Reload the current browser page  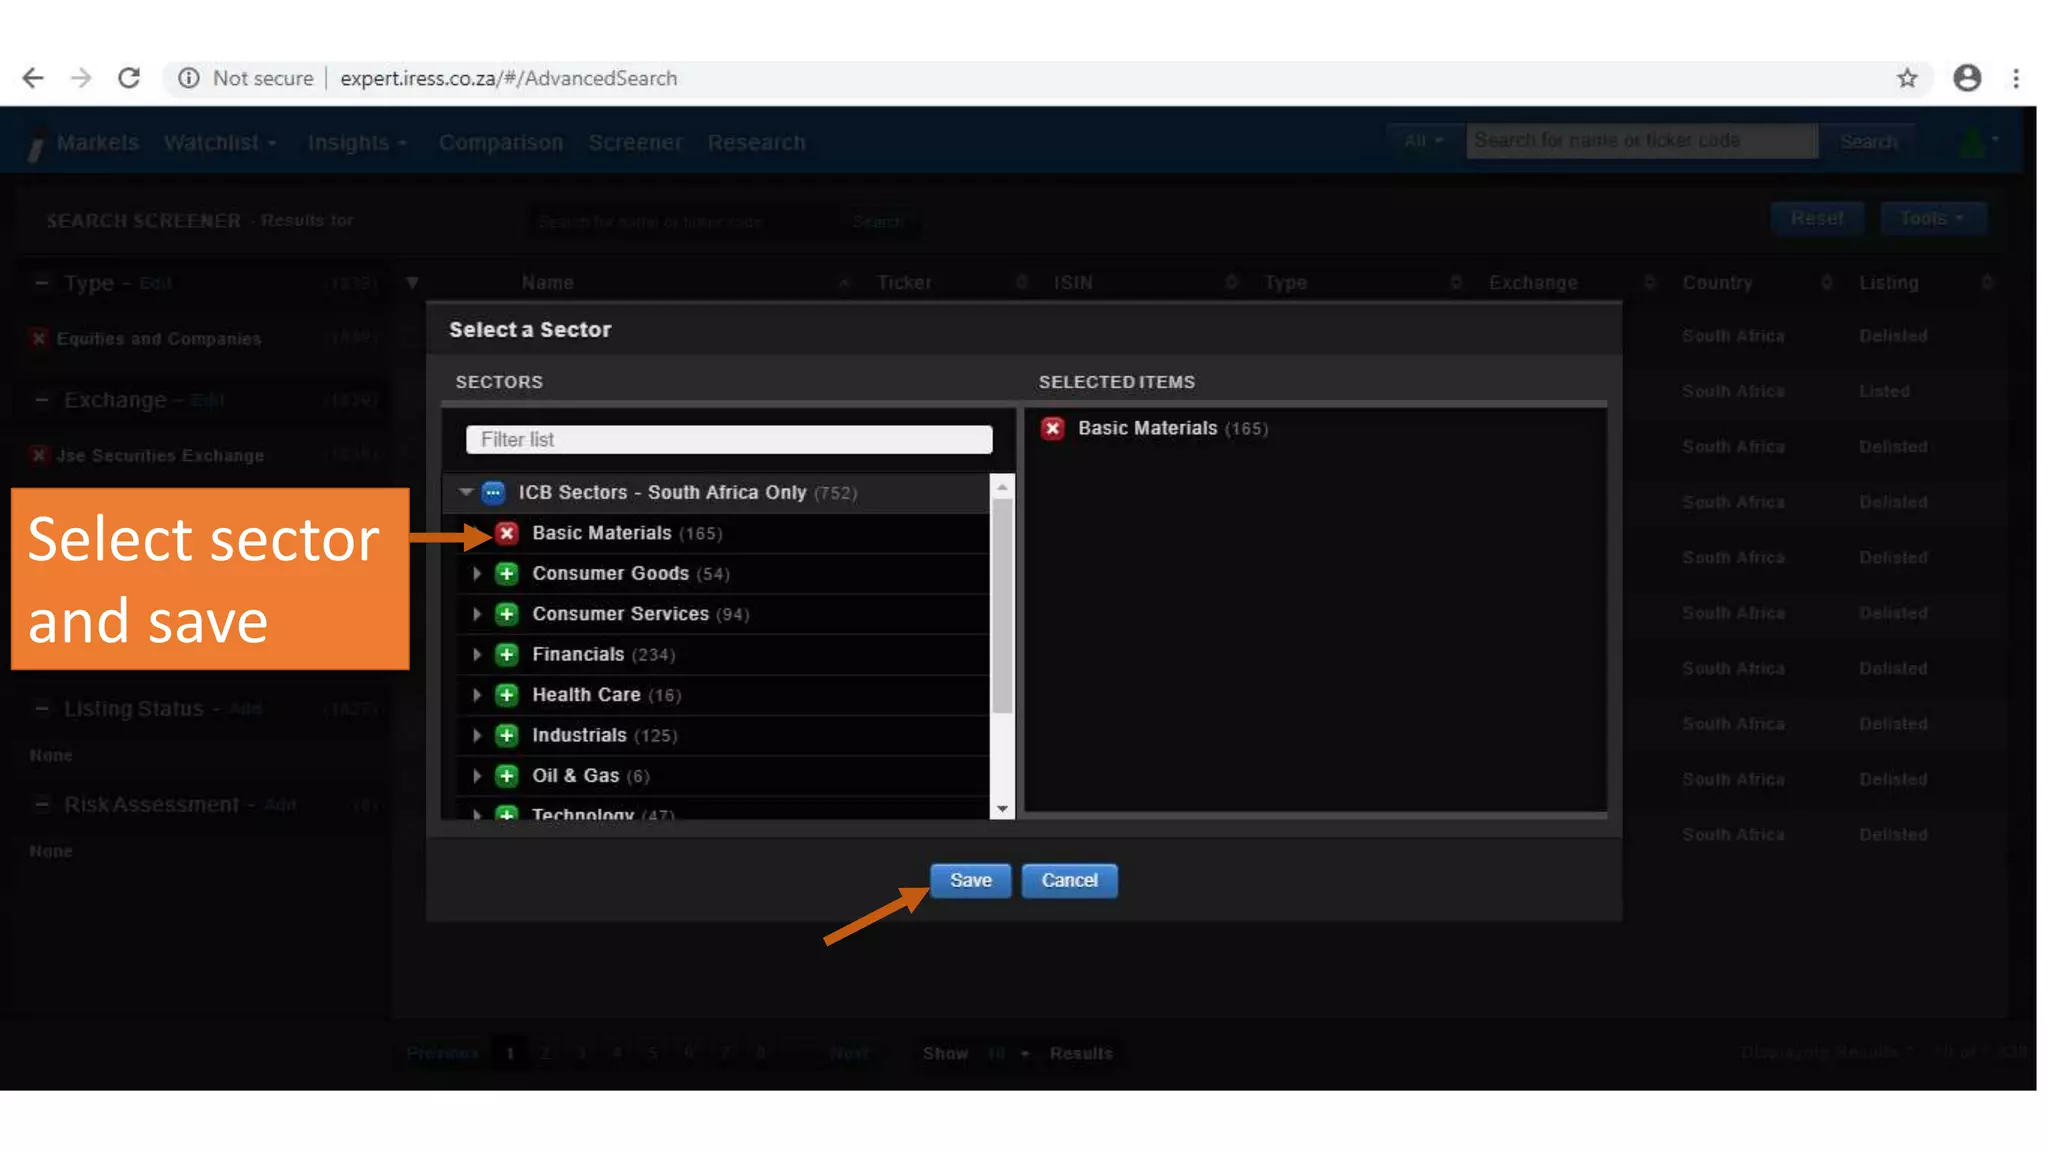tap(129, 78)
